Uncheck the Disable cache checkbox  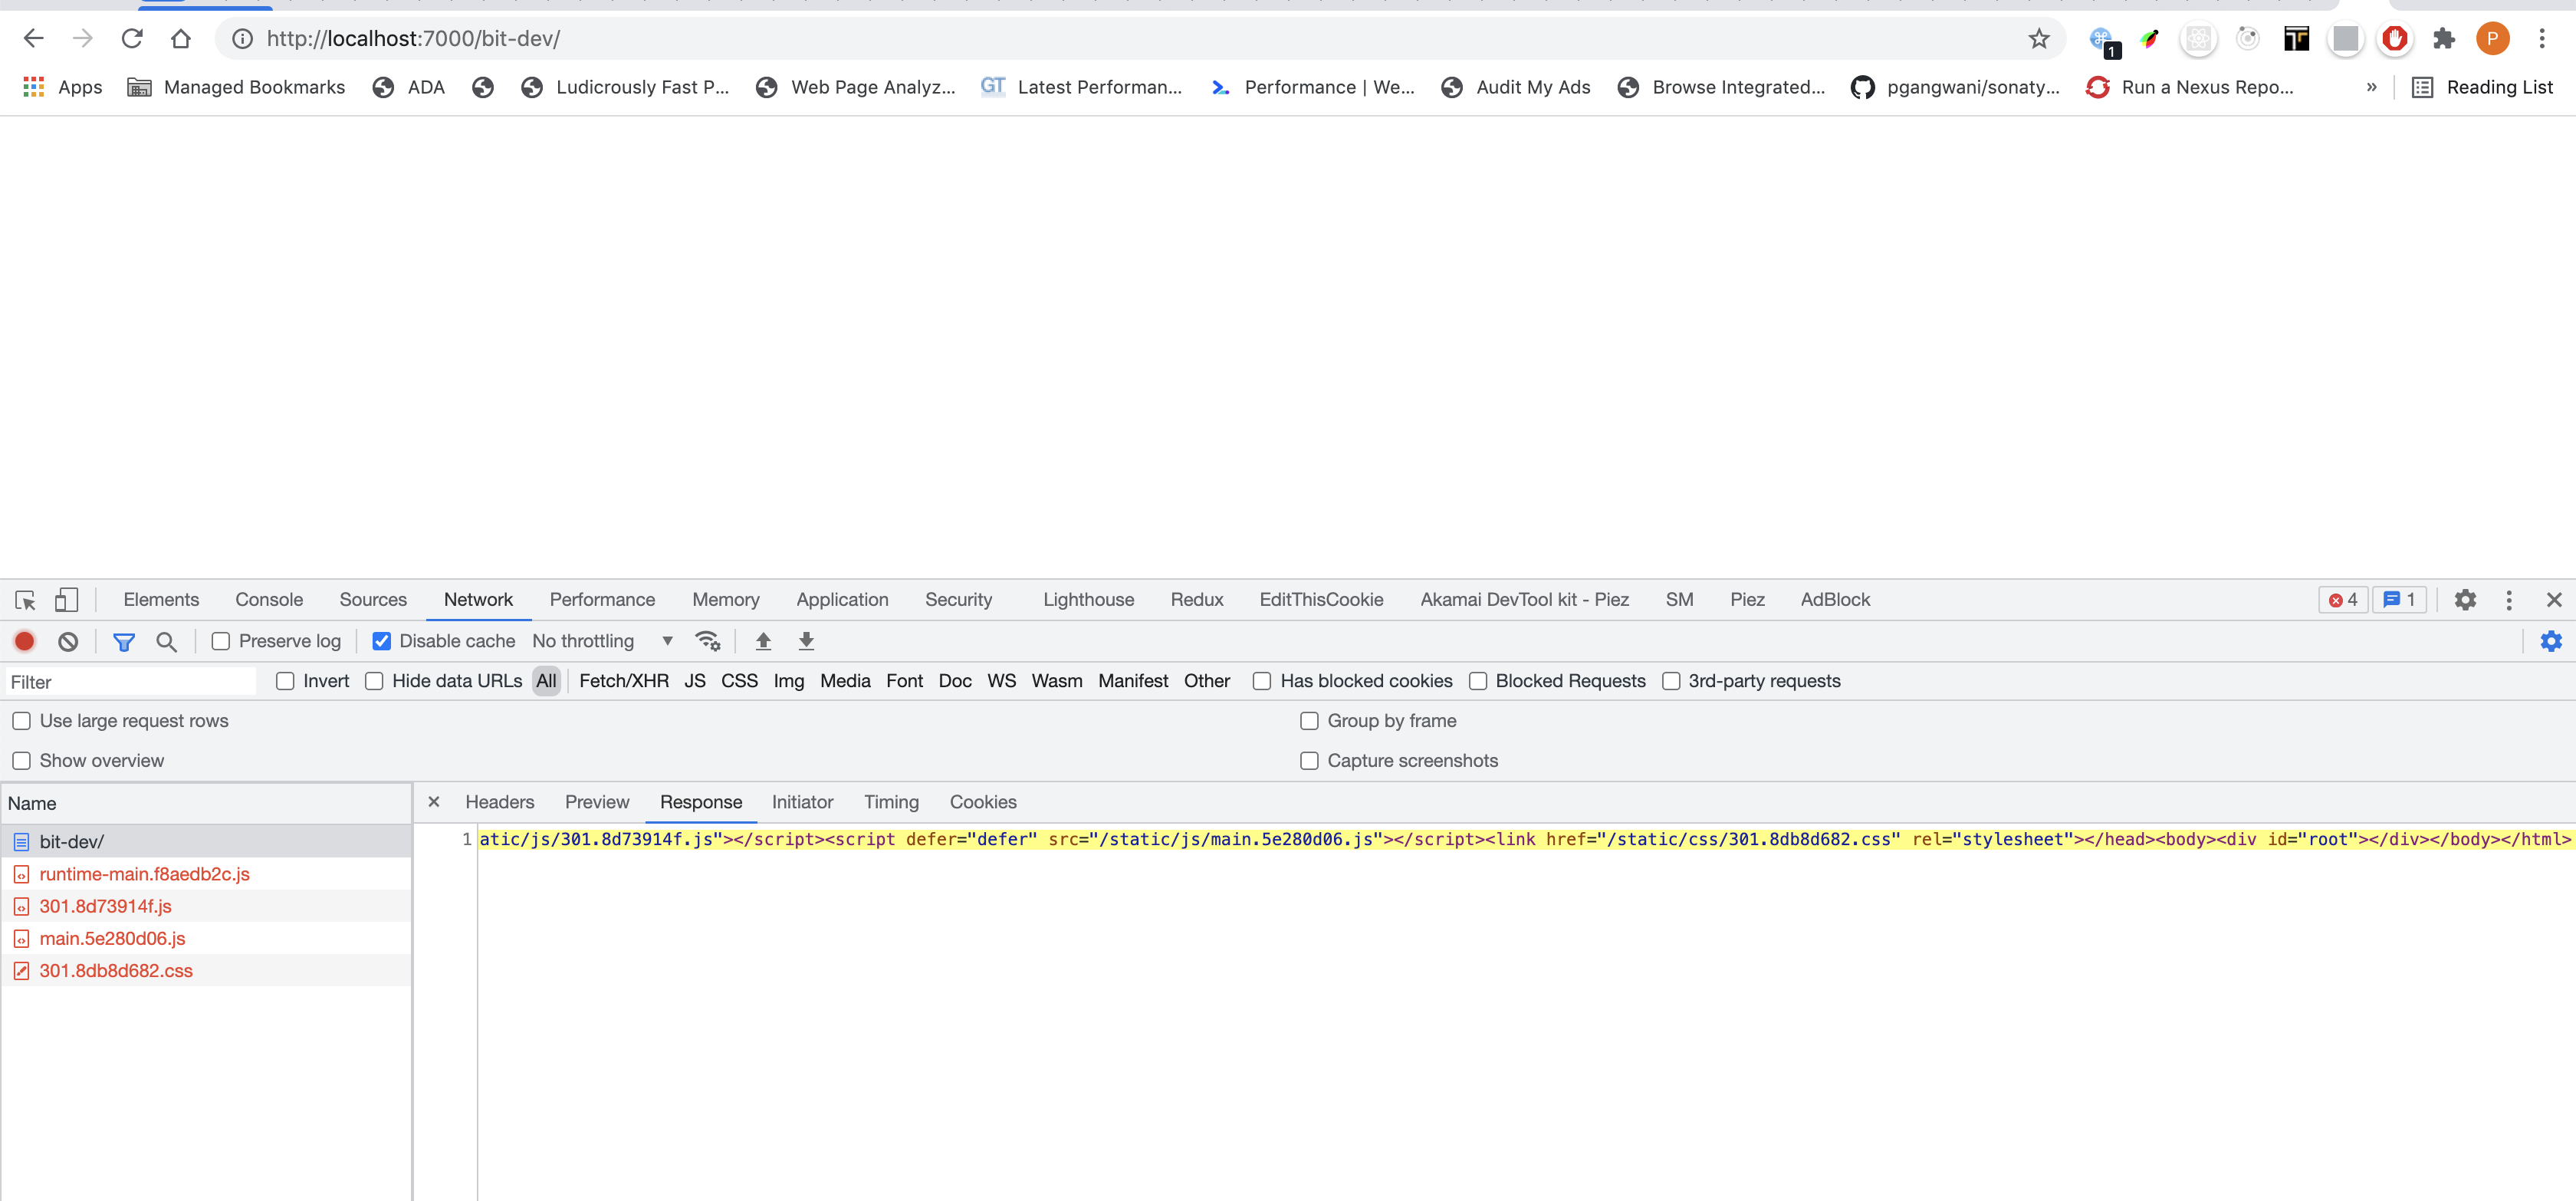(382, 641)
